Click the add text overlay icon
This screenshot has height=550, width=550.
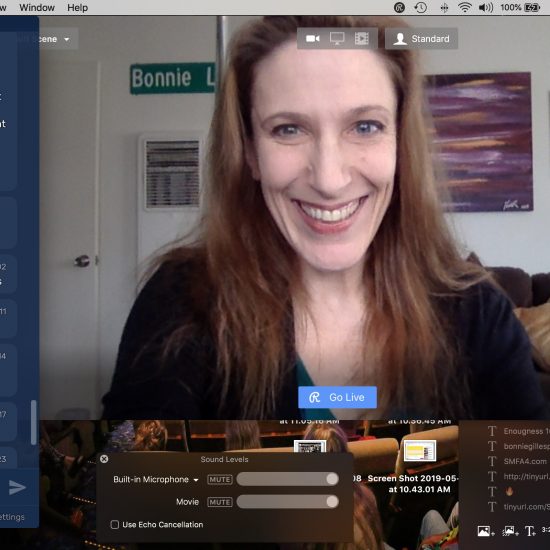530,531
